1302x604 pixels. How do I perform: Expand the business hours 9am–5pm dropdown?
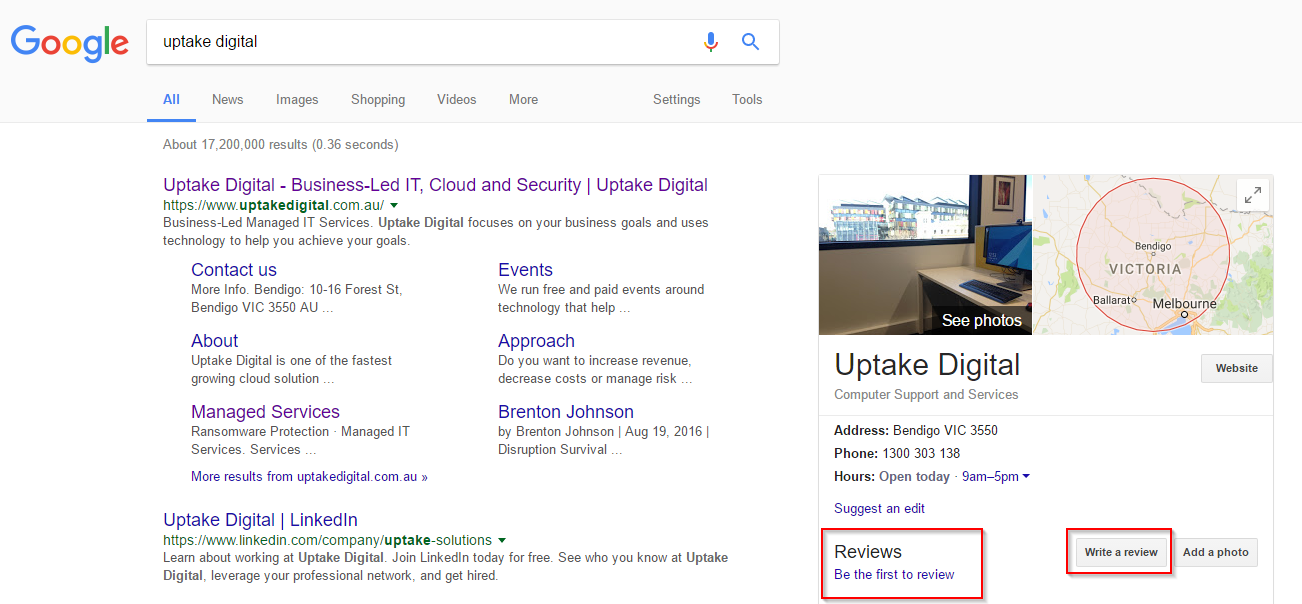click(x=1026, y=477)
